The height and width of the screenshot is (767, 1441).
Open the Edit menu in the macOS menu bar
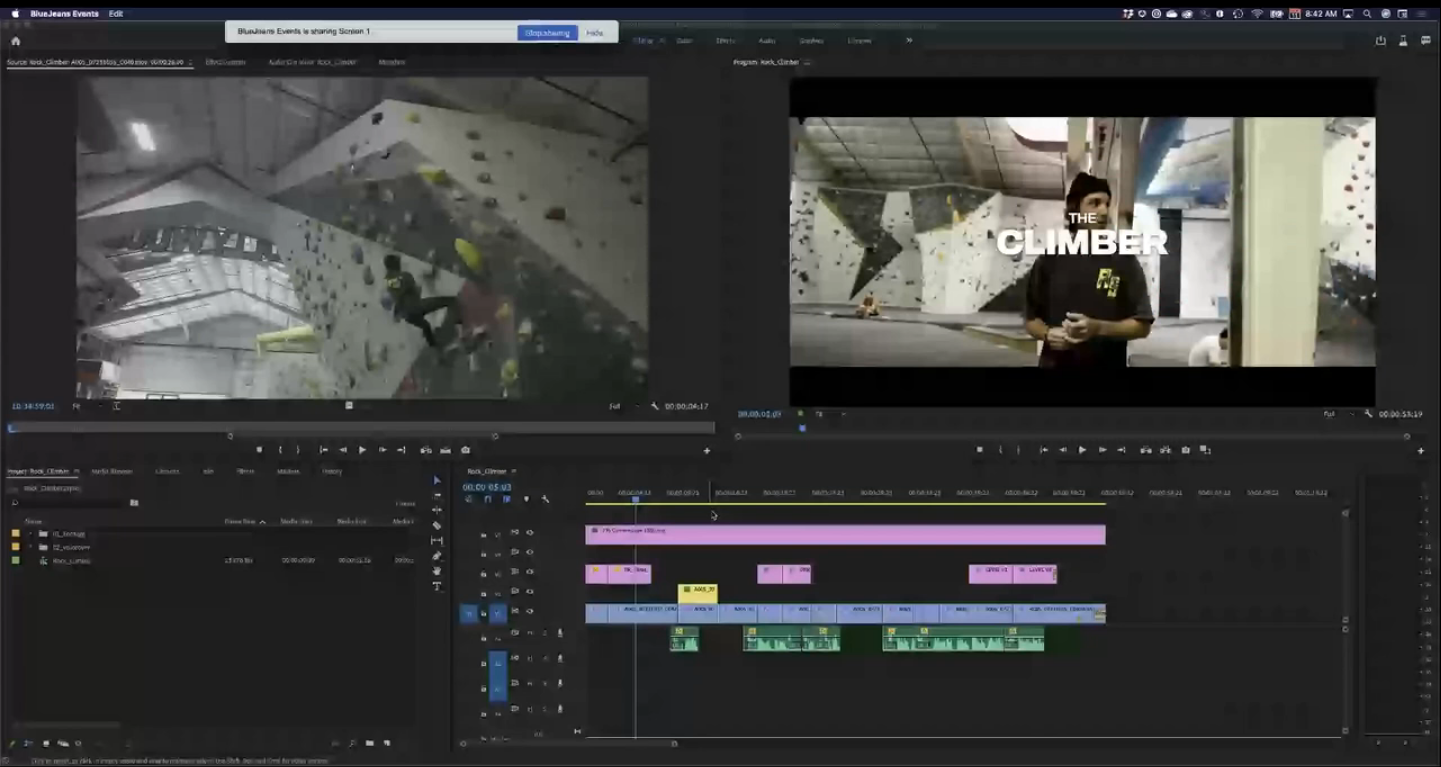click(x=116, y=14)
